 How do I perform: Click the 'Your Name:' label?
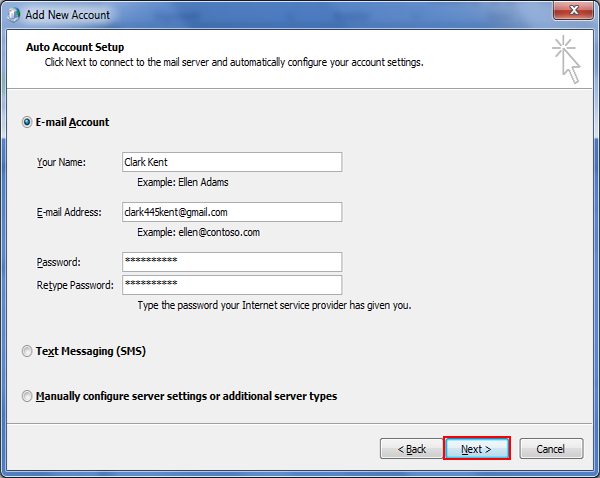pos(61,162)
